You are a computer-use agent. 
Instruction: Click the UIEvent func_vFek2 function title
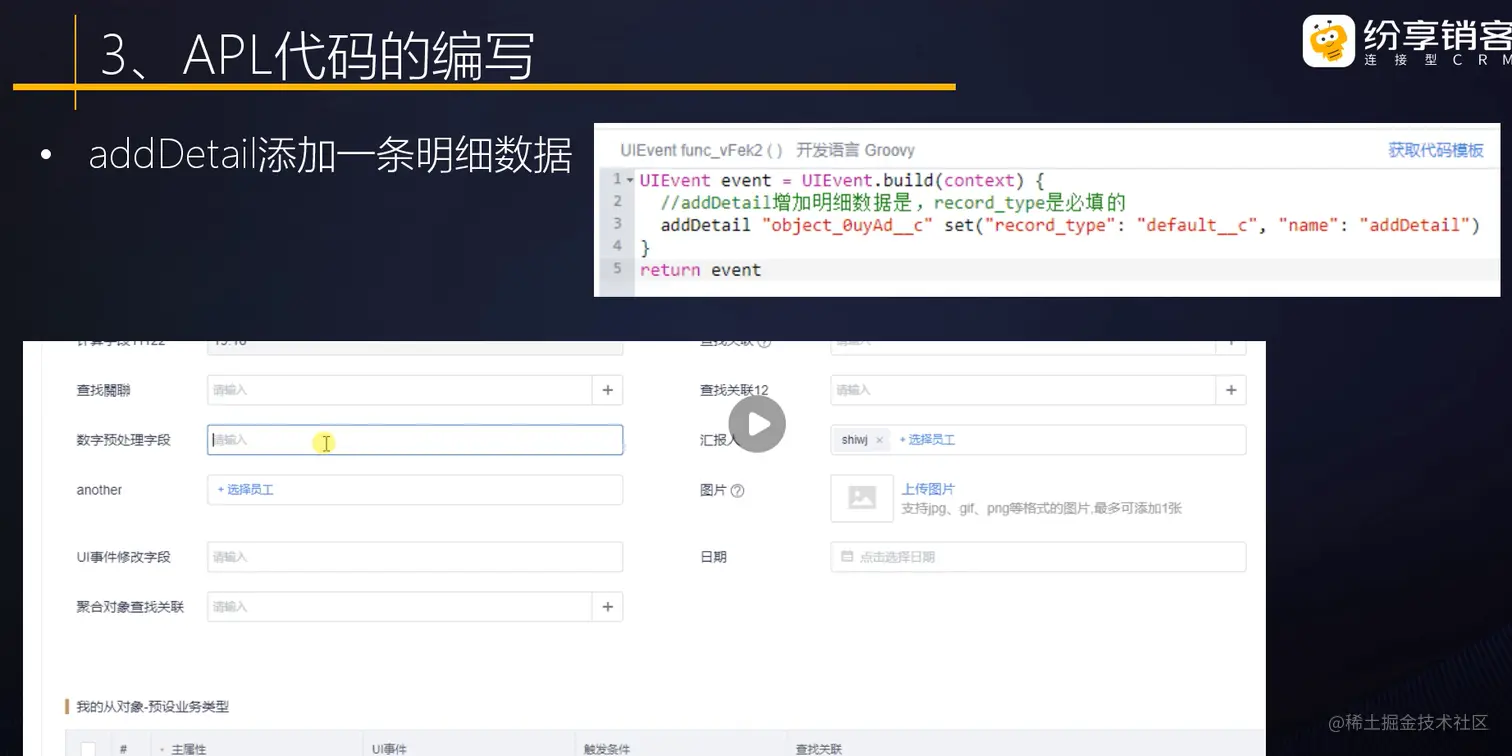click(701, 150)
